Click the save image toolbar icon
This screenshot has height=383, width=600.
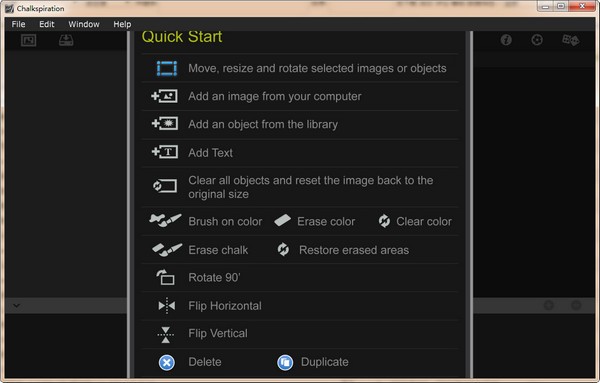(x=66, y=40)
